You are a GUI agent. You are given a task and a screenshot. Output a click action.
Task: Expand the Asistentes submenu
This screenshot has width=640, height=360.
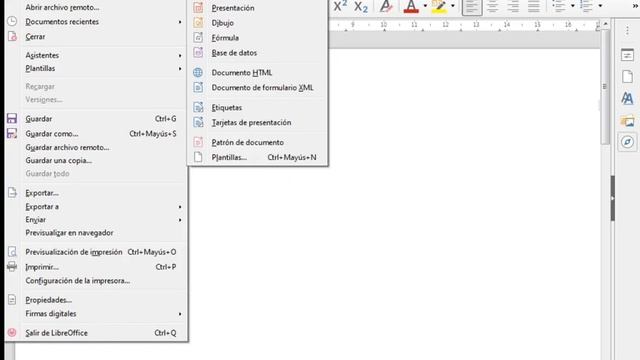pos(96,55)
